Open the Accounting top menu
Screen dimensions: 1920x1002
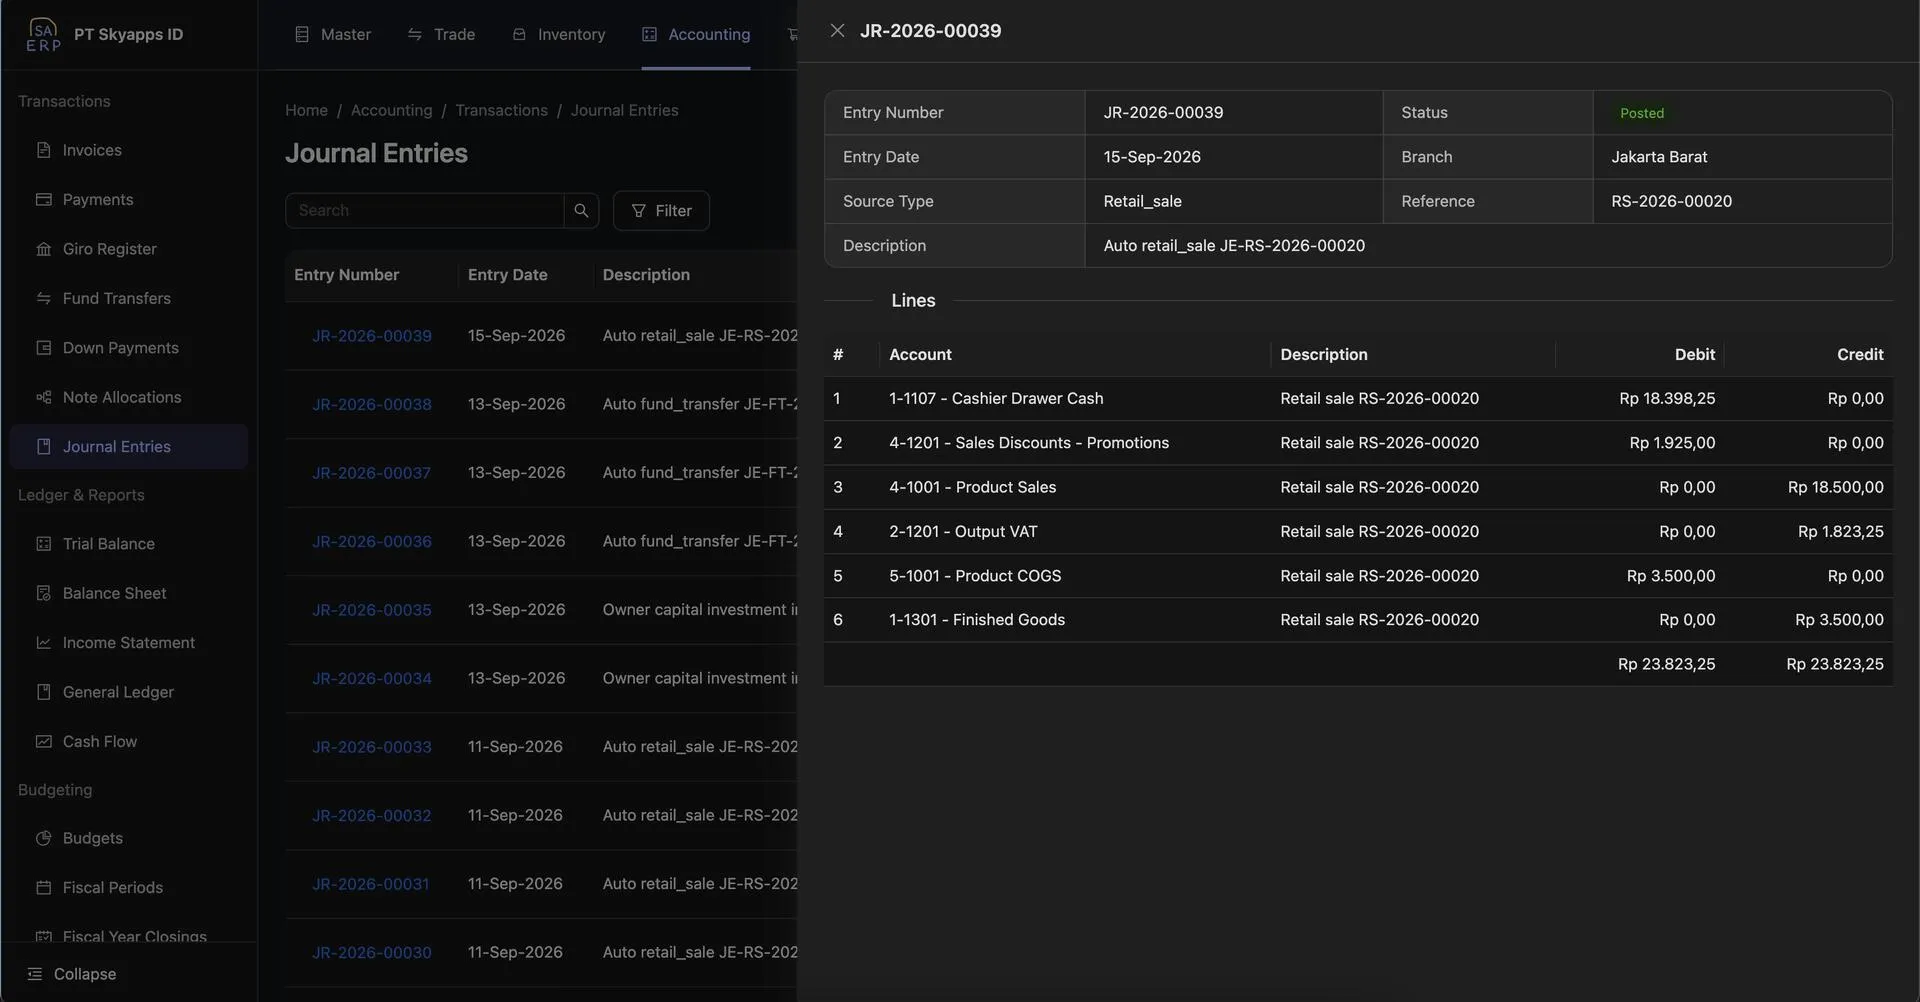(x=696, y=34)
